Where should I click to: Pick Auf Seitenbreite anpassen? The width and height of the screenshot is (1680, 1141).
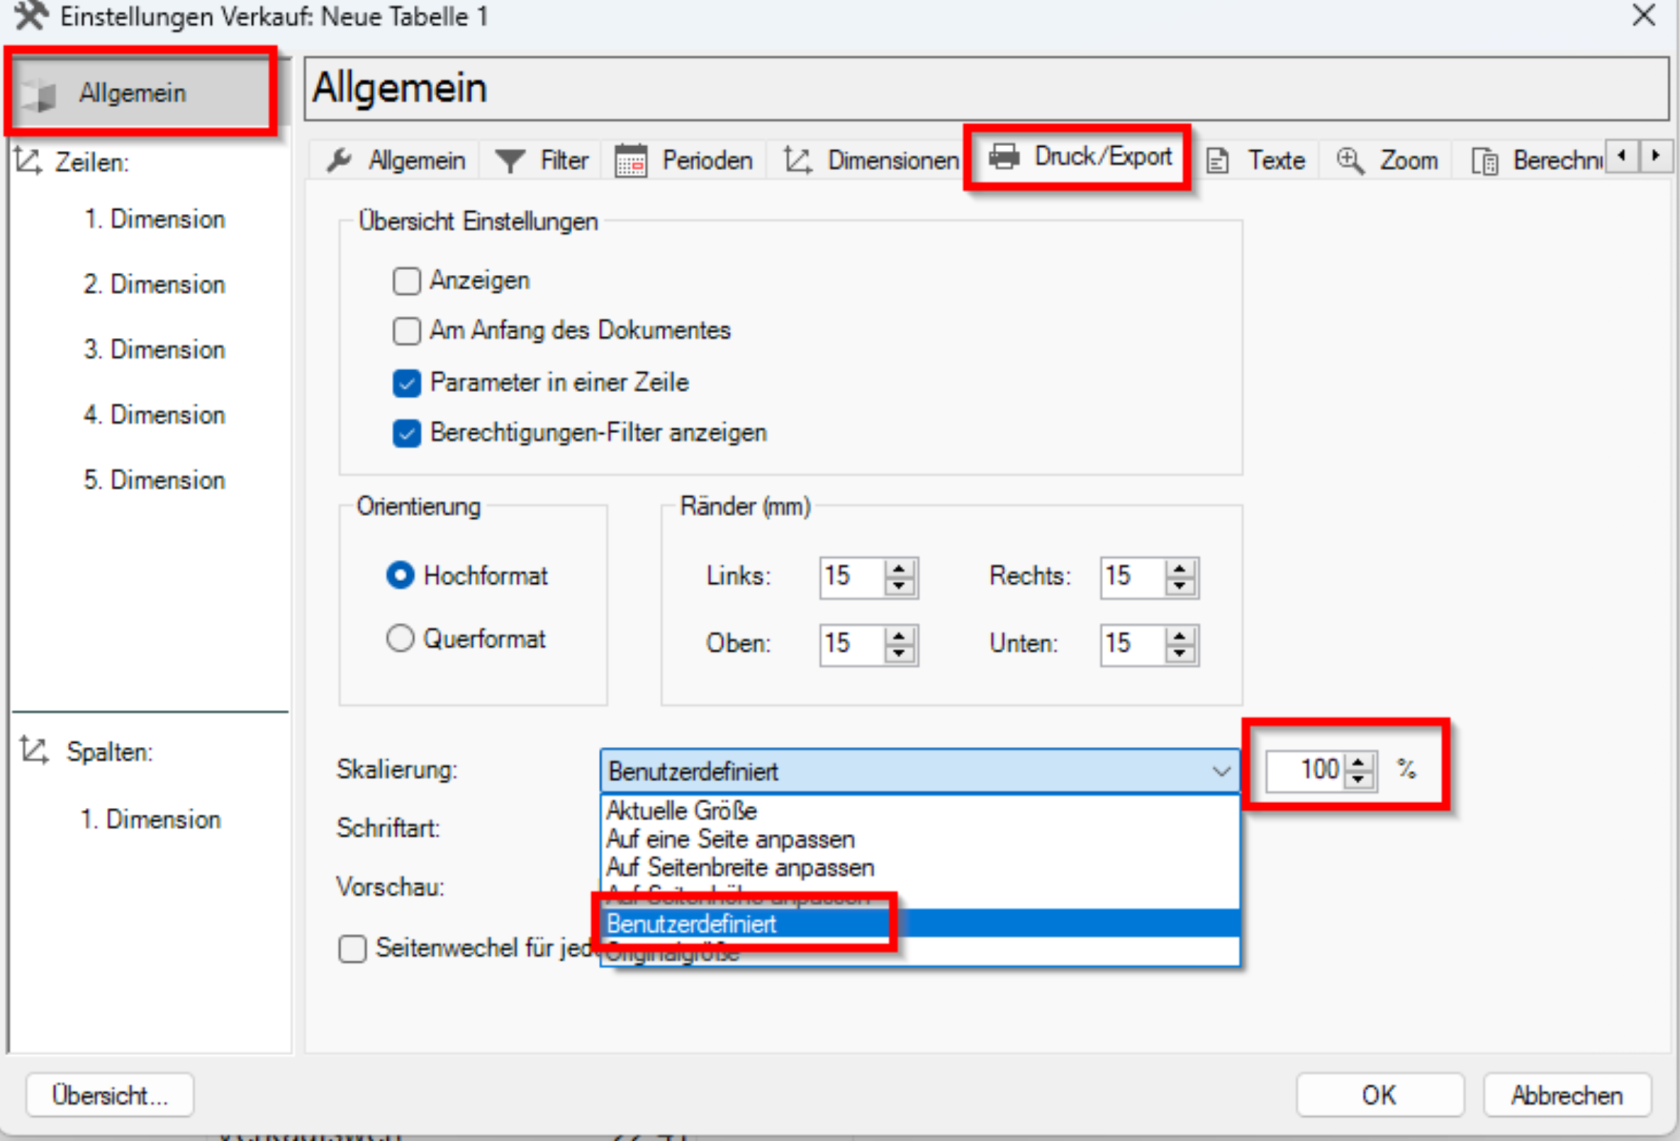pyautogui.click(x=919, y=867)
